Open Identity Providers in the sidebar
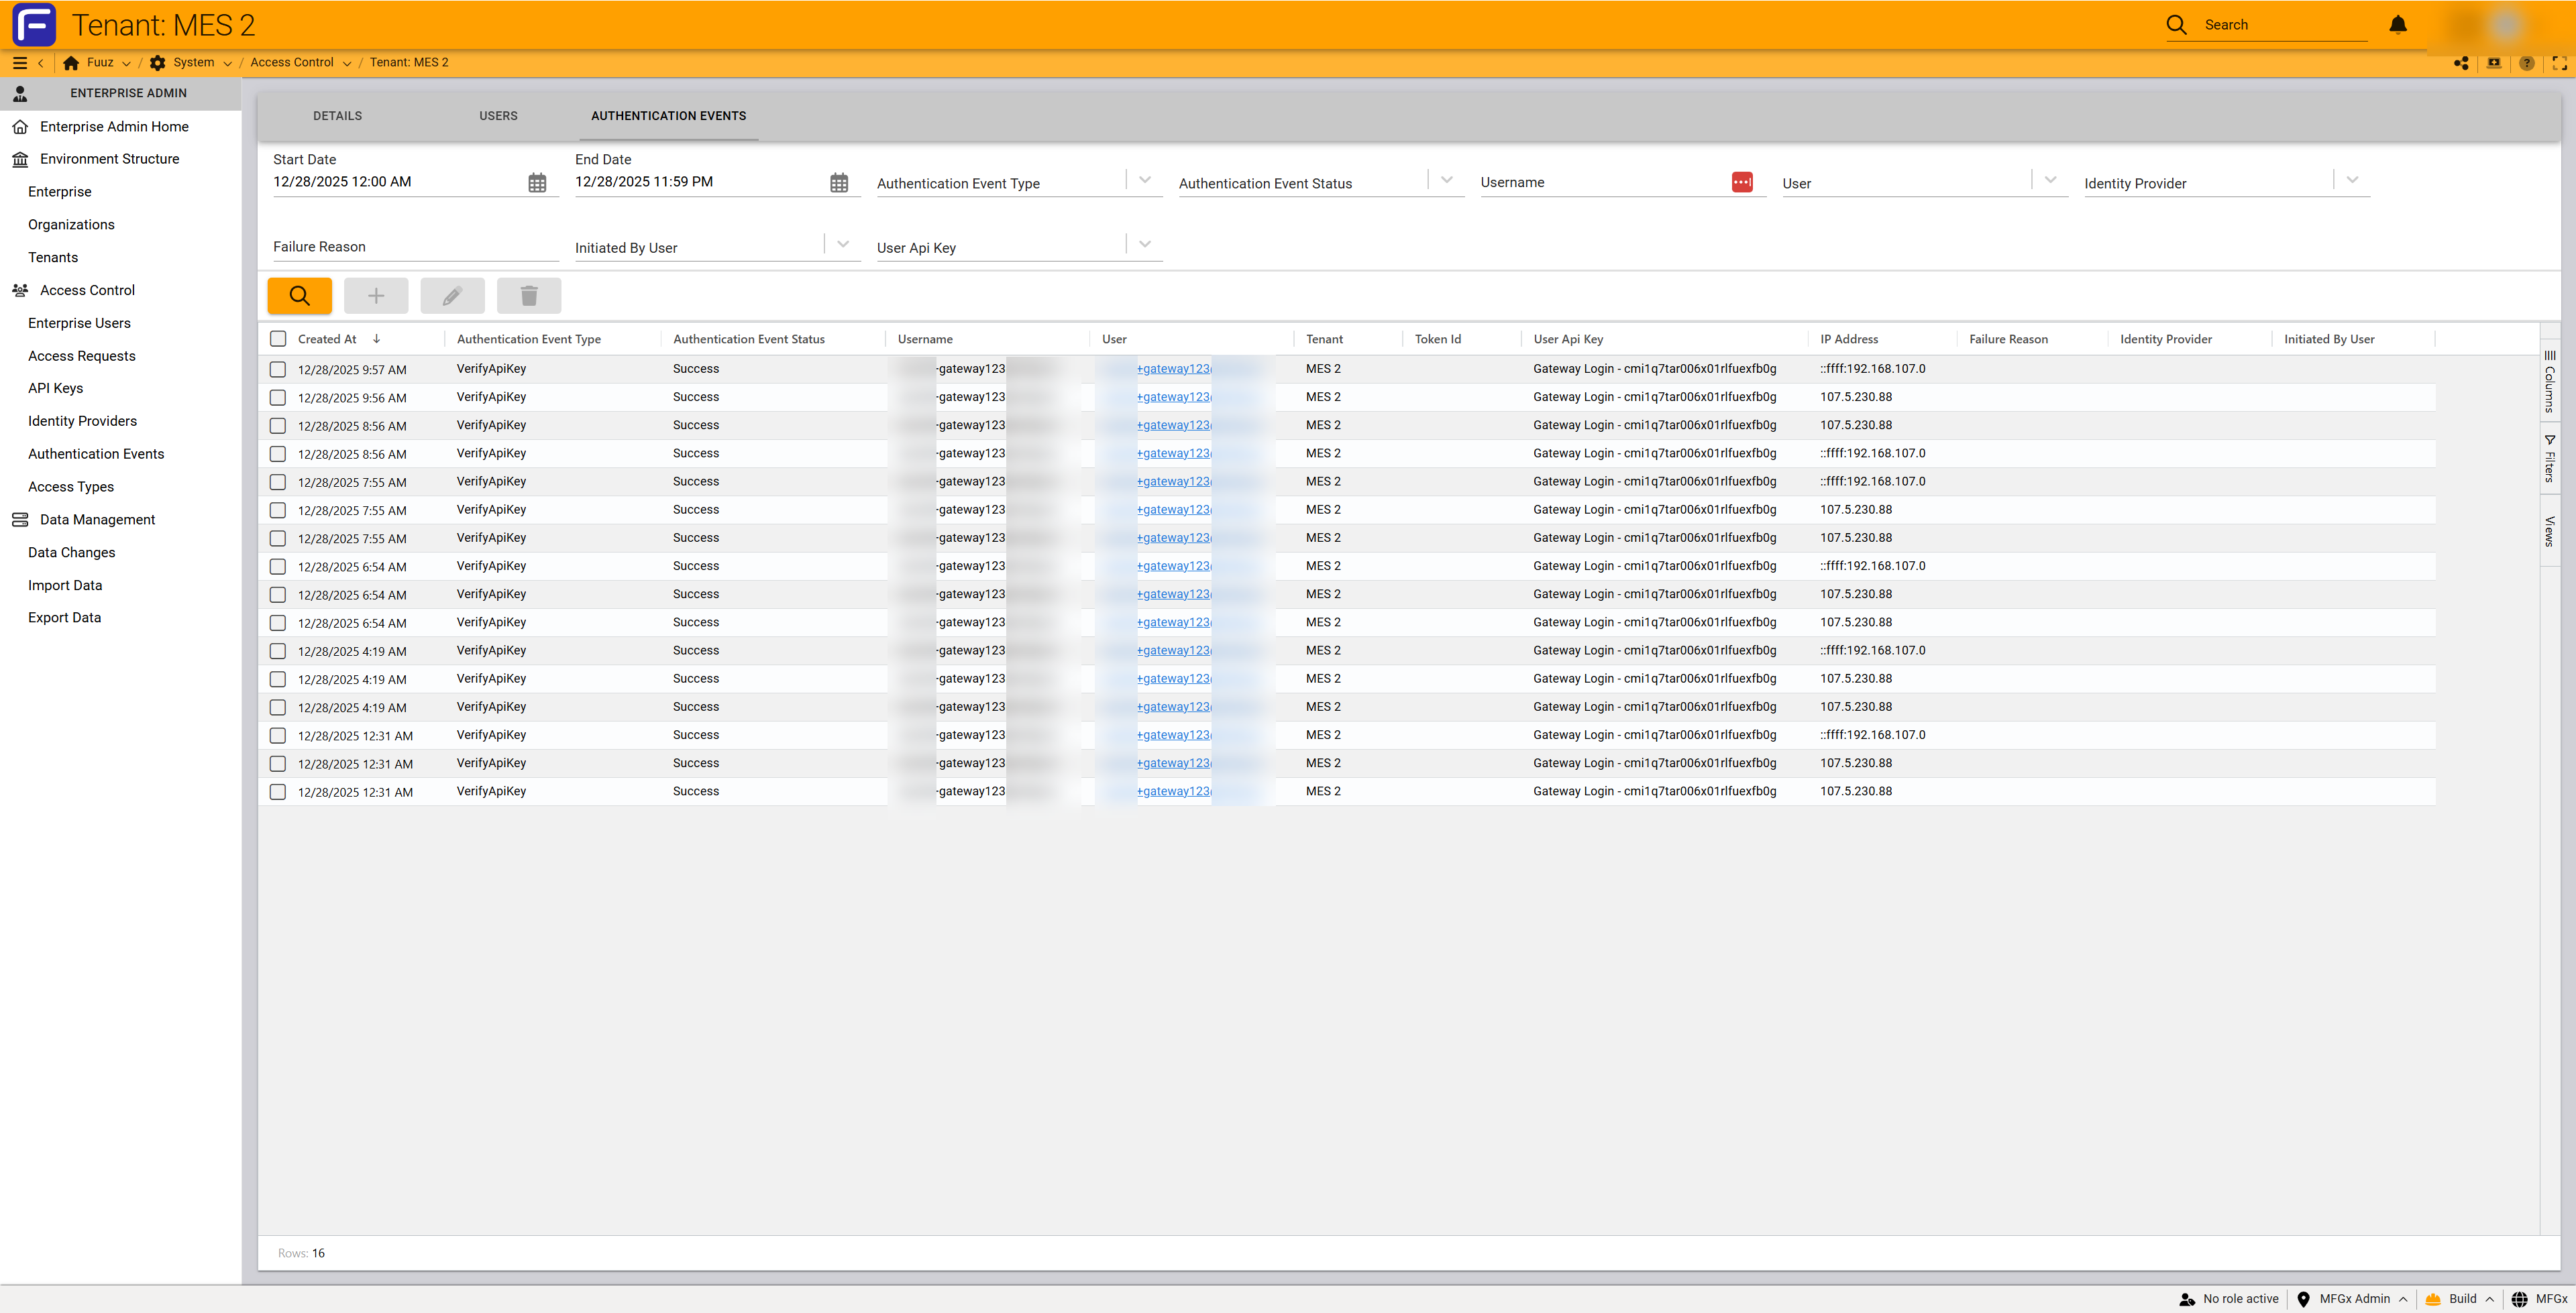The height and width of the screenshot is (1313, 2576). pos(82,421)
